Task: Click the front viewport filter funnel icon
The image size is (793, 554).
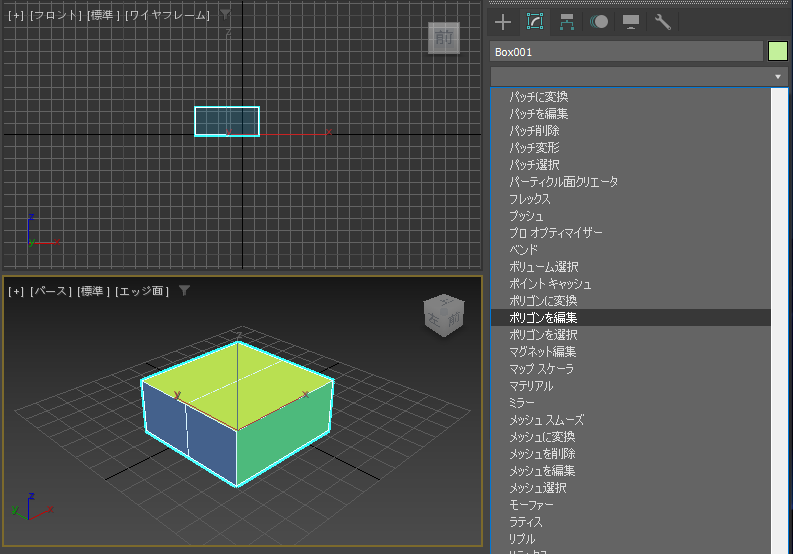Action: [225, 14]
